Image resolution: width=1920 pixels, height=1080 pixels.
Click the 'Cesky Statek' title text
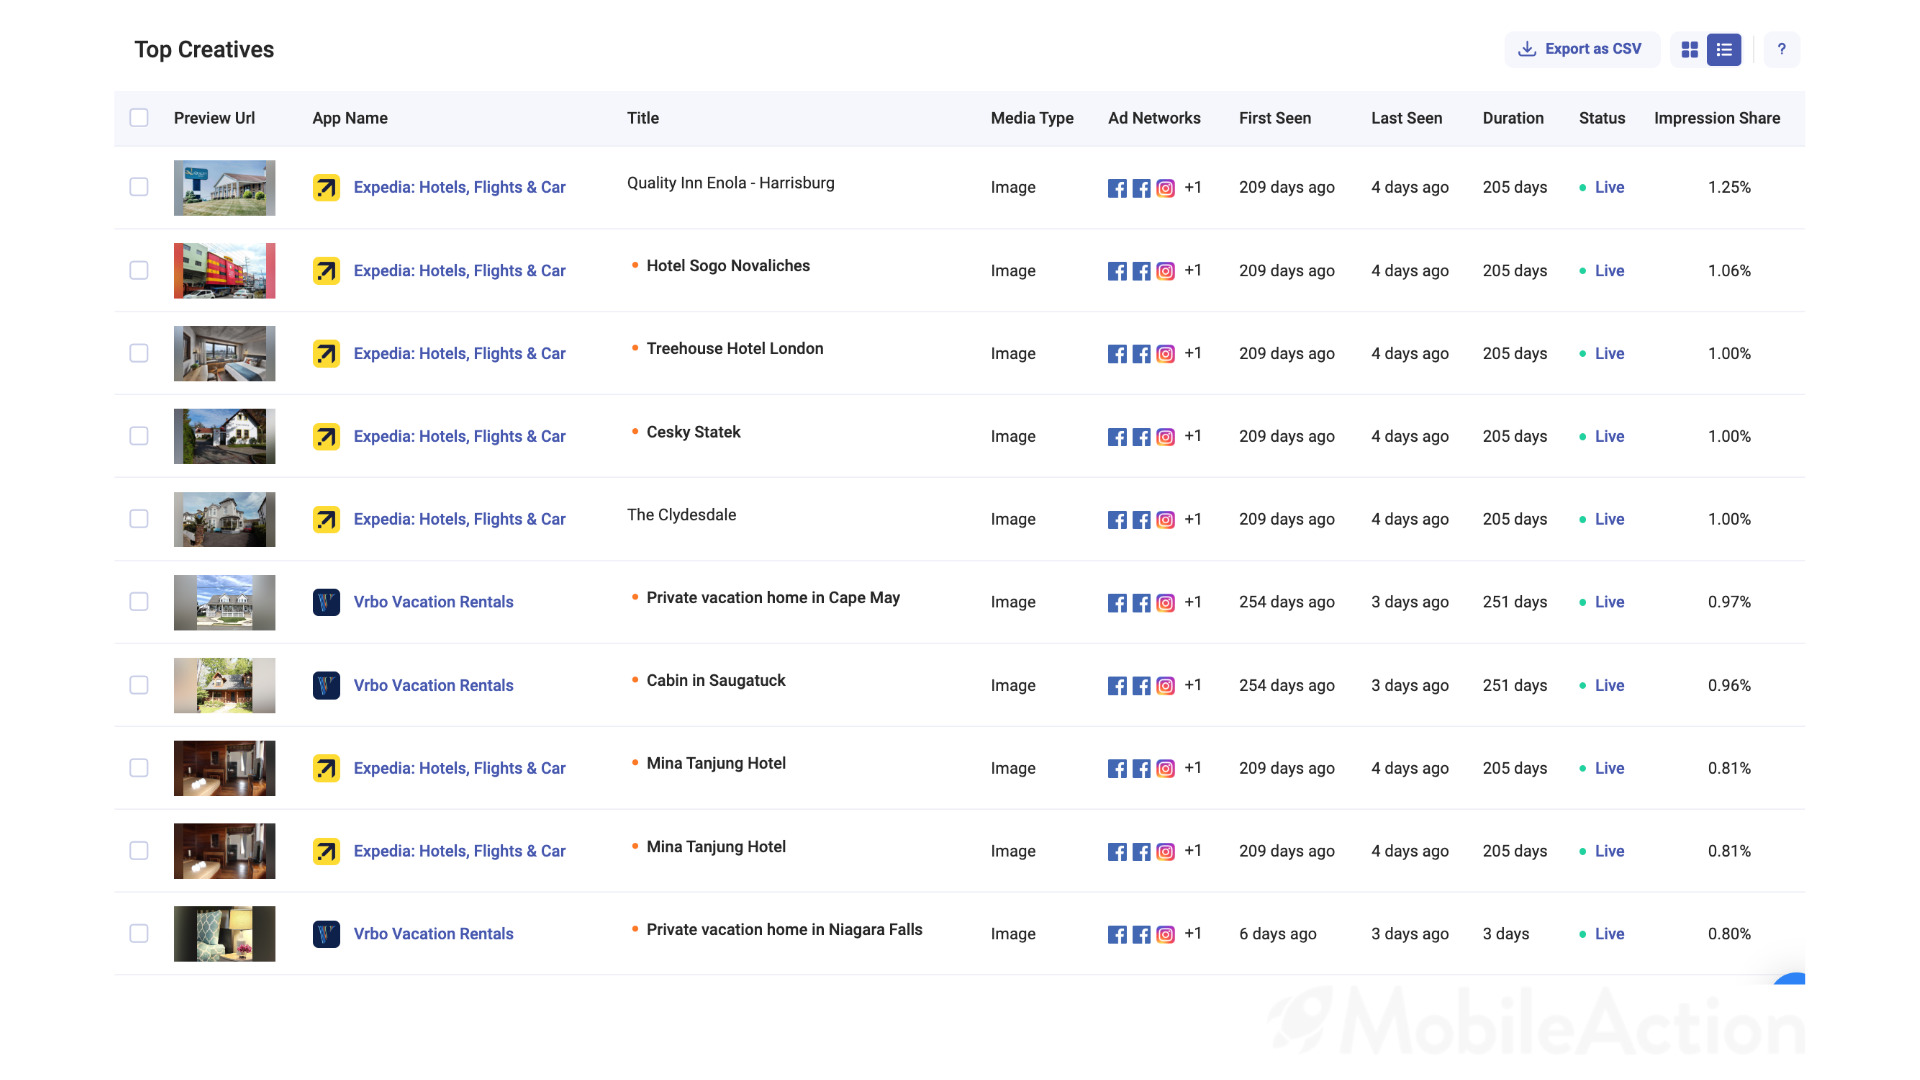[693, 432]
